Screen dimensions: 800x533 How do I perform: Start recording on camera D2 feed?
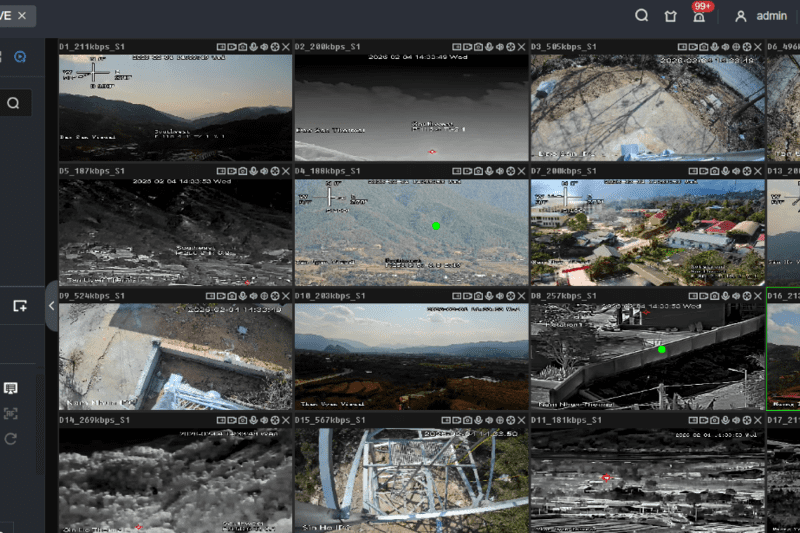[x=465, y=47]
